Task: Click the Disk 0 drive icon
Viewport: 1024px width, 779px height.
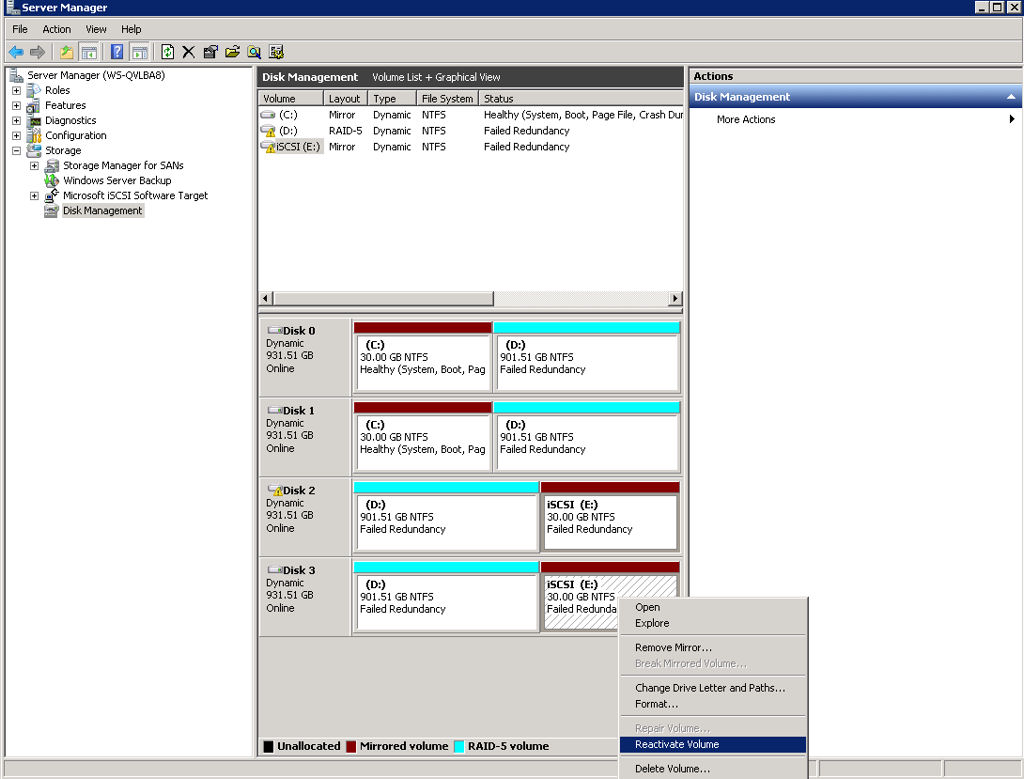Action: [x=275, y=331]
